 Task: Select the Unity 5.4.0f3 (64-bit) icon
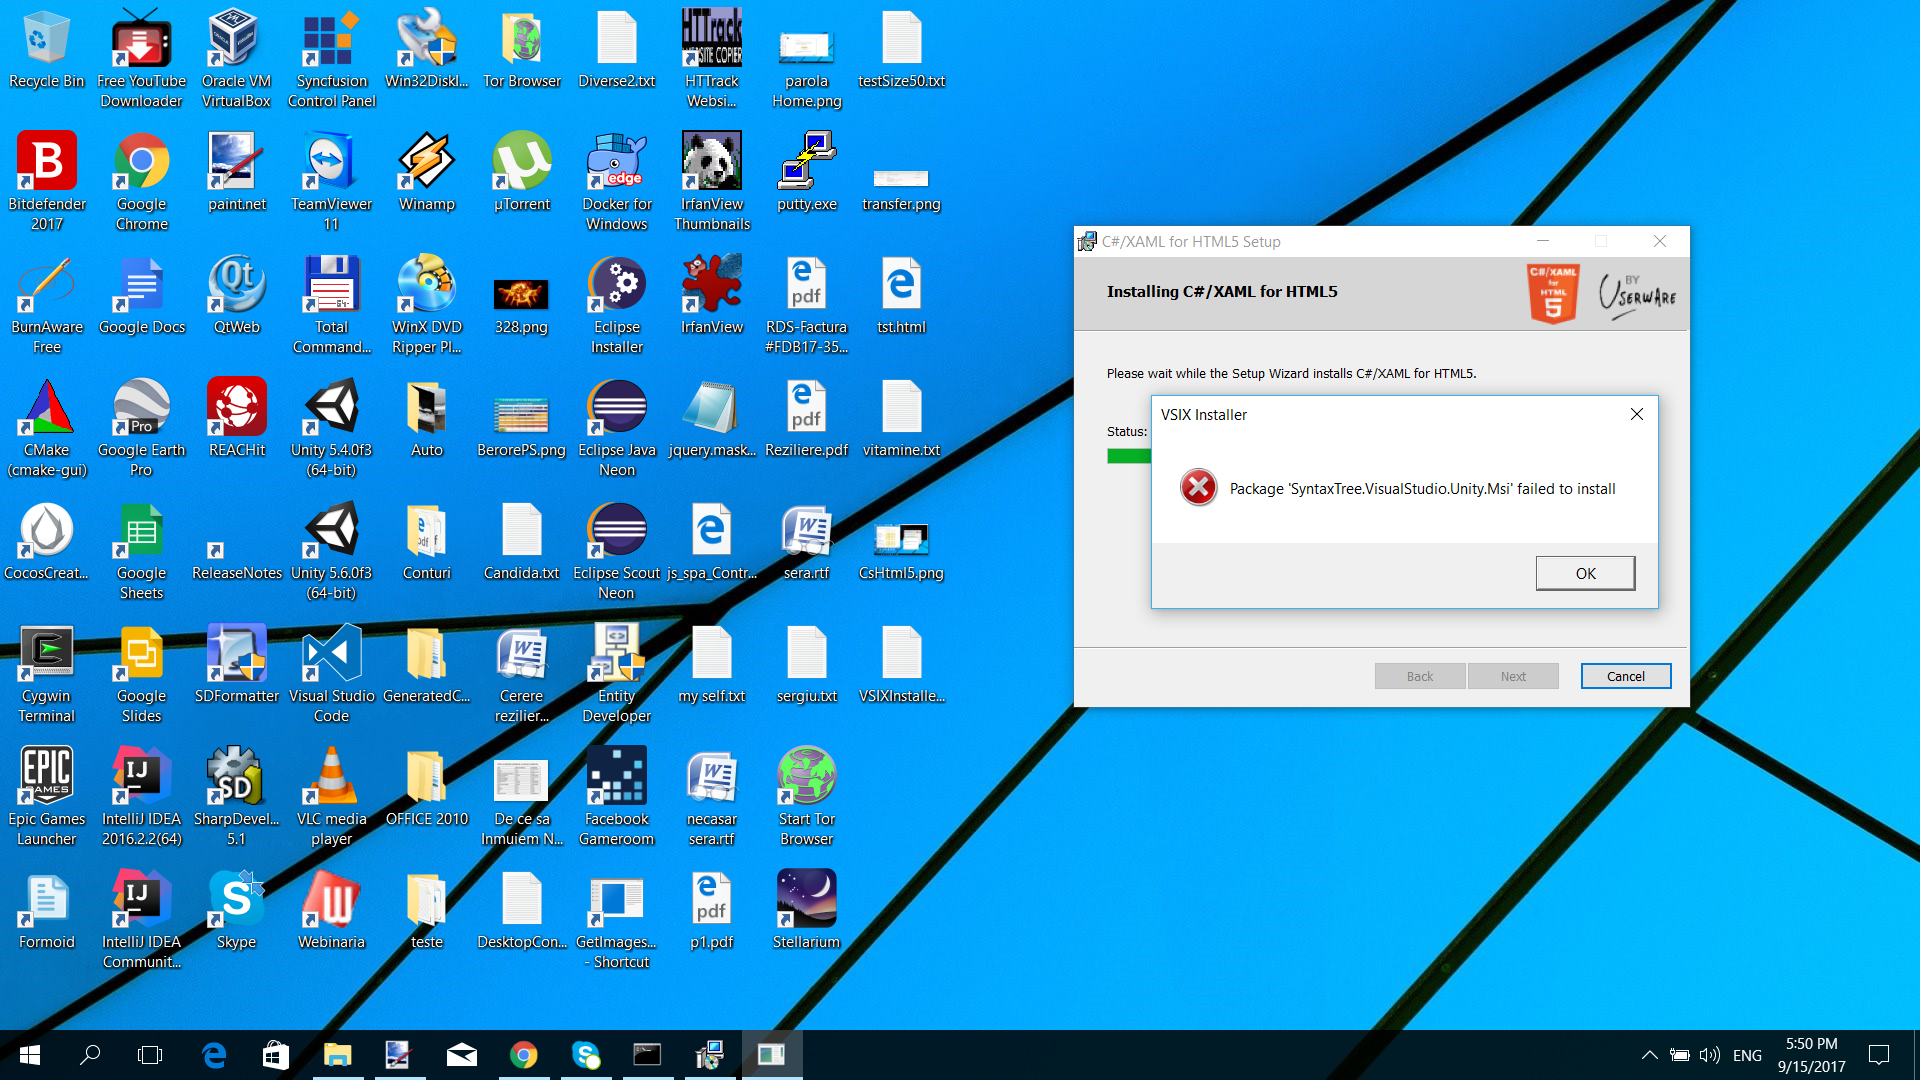click(x=331, y=428)
